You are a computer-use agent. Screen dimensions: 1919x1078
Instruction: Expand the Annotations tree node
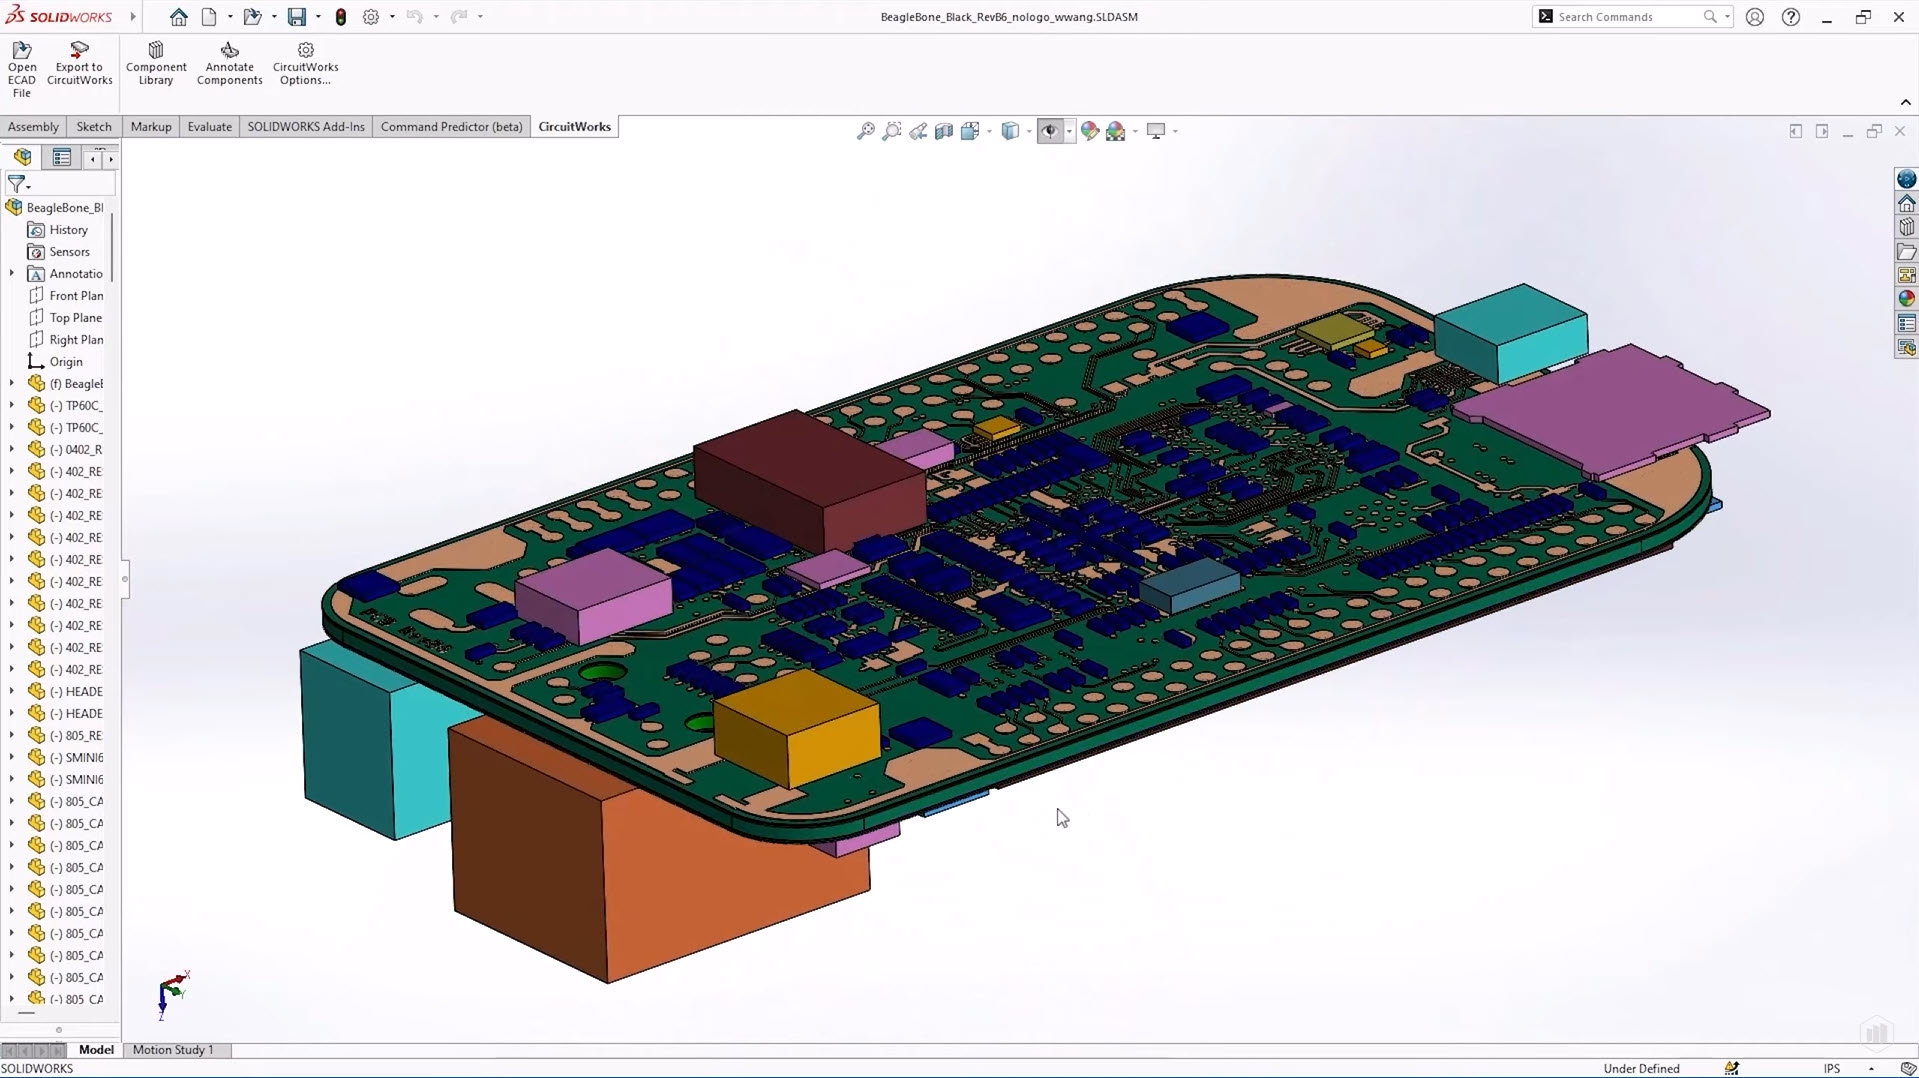pyautogui.click(x=12, y=273)
